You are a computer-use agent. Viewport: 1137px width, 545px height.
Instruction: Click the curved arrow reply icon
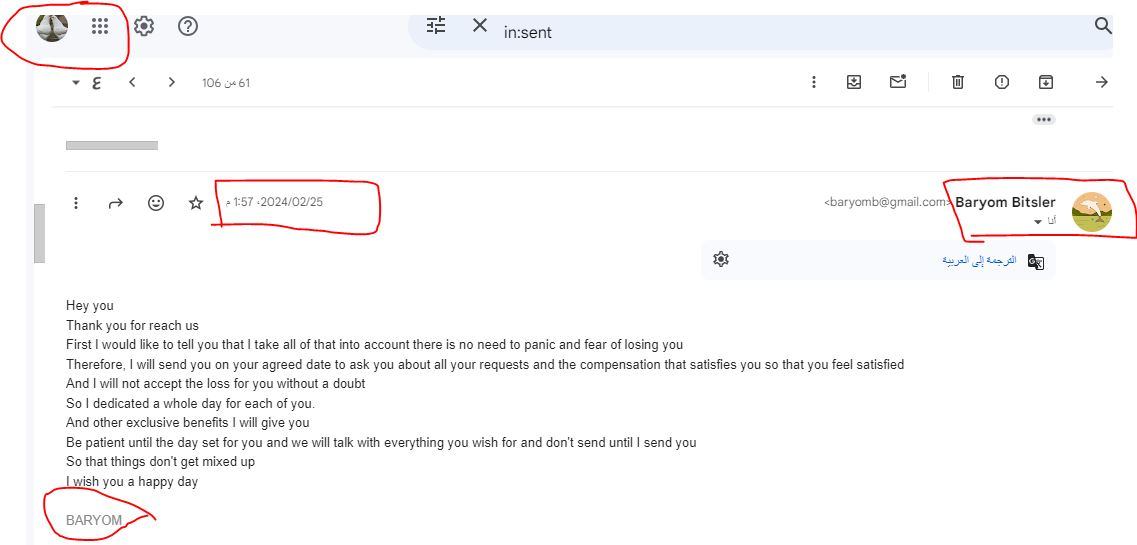click(115, 203)
